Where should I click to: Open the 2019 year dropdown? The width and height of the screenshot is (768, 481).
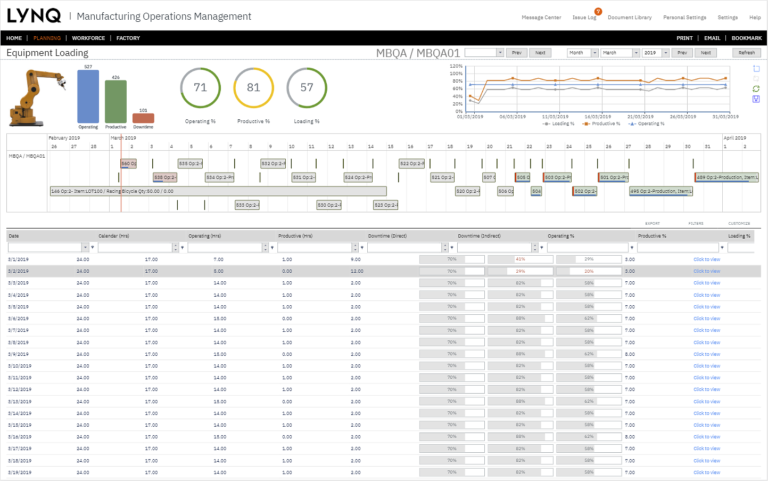click(656, 52)
